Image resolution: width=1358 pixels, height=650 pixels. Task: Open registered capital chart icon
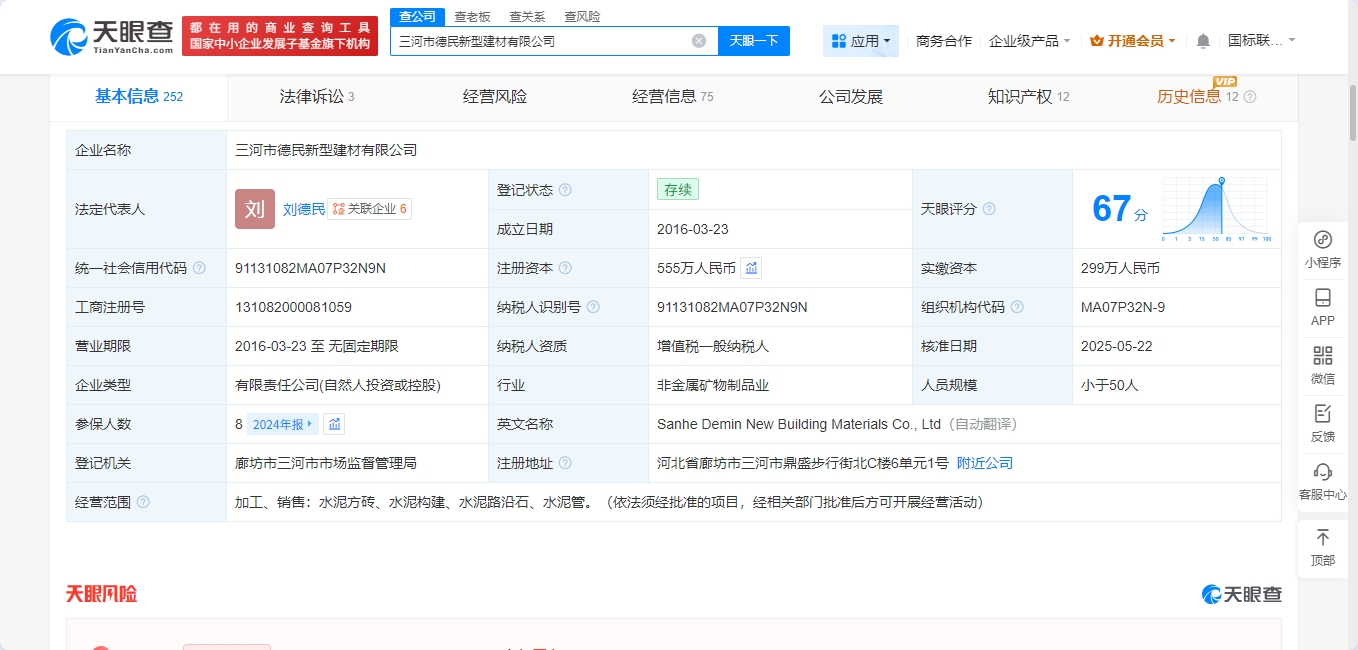[752, 268]
